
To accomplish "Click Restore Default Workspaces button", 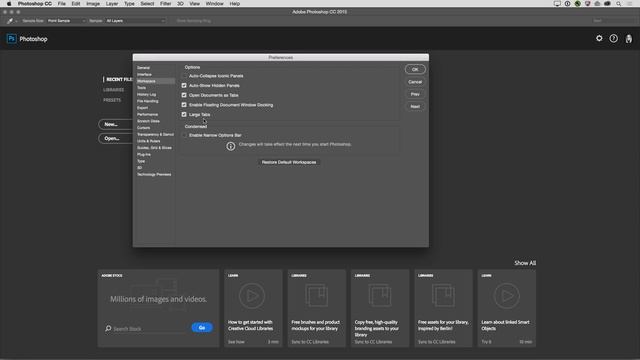I will tap(289, 162).
